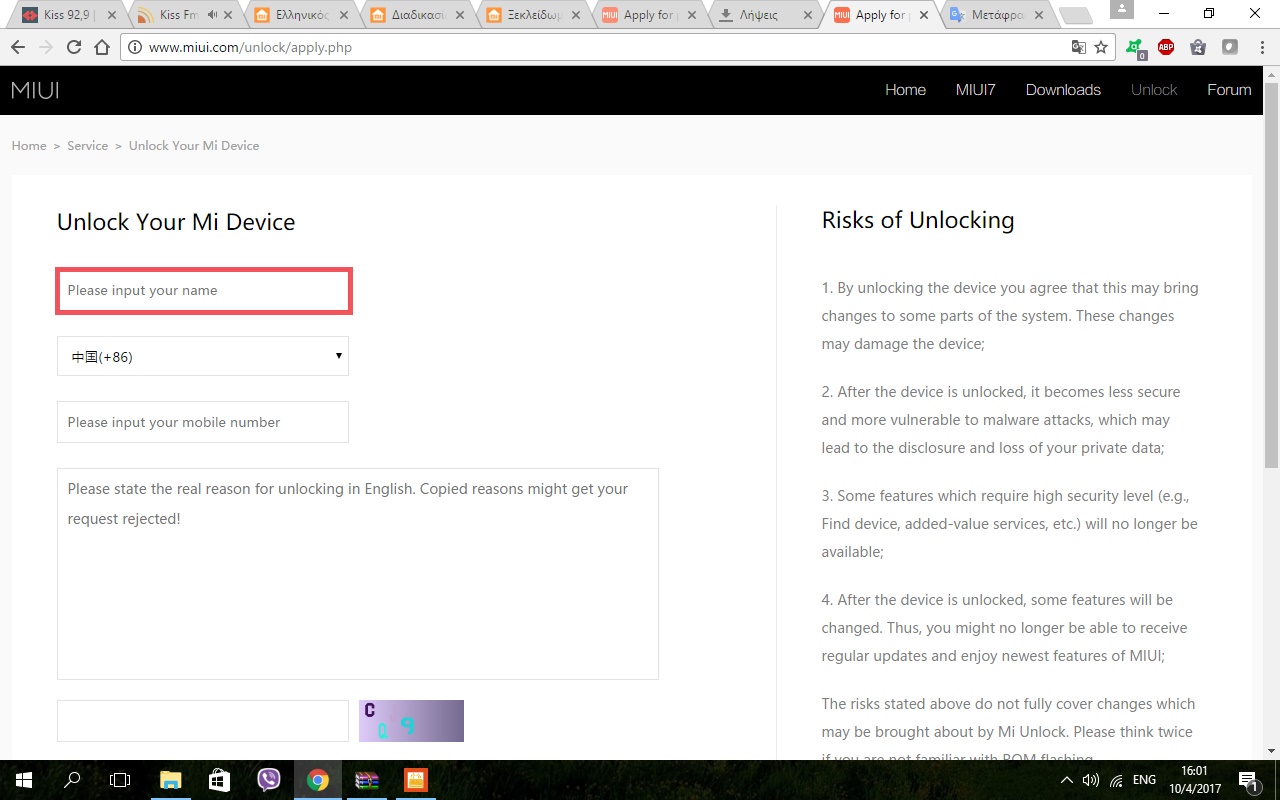Reload the current page

pyautogui.click(x=74, y=47)
